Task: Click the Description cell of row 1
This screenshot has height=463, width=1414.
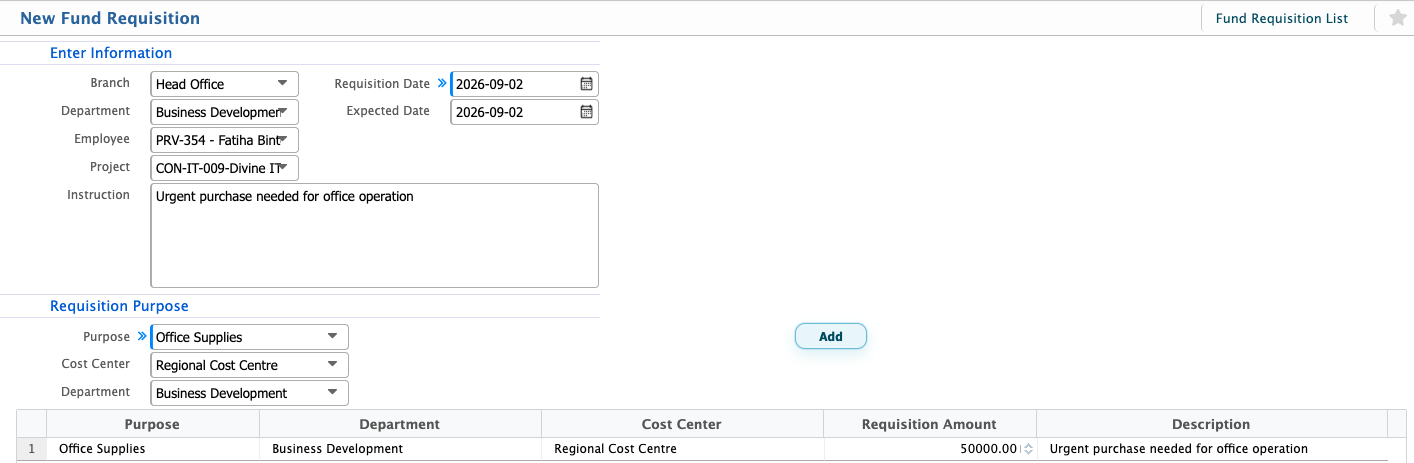Action: tap(1211, 449)
